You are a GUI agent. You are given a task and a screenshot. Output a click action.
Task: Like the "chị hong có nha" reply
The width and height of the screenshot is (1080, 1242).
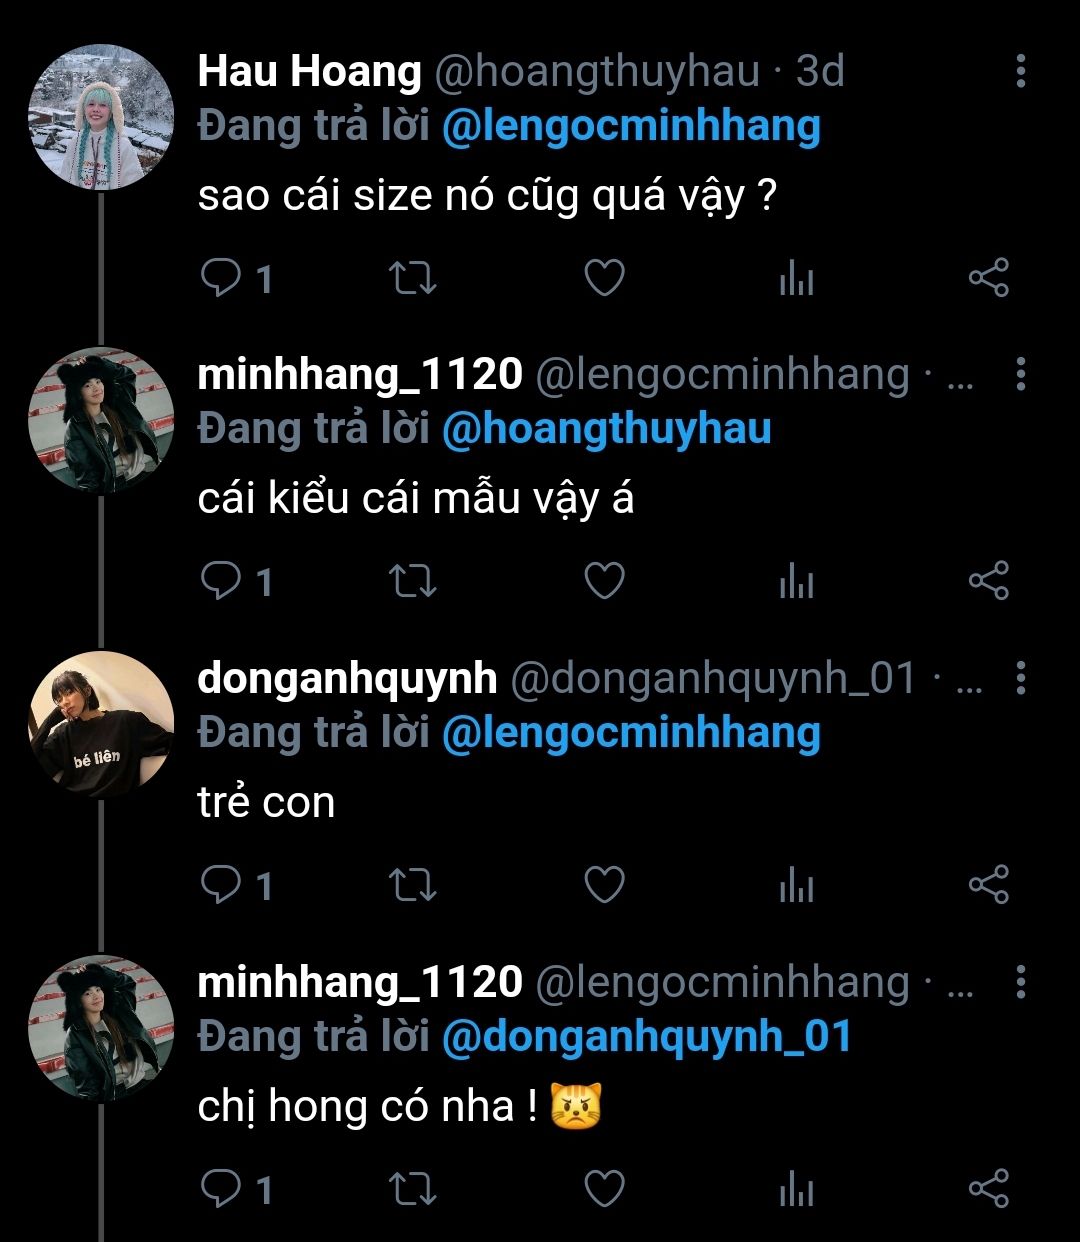[x=604, y=1189]
